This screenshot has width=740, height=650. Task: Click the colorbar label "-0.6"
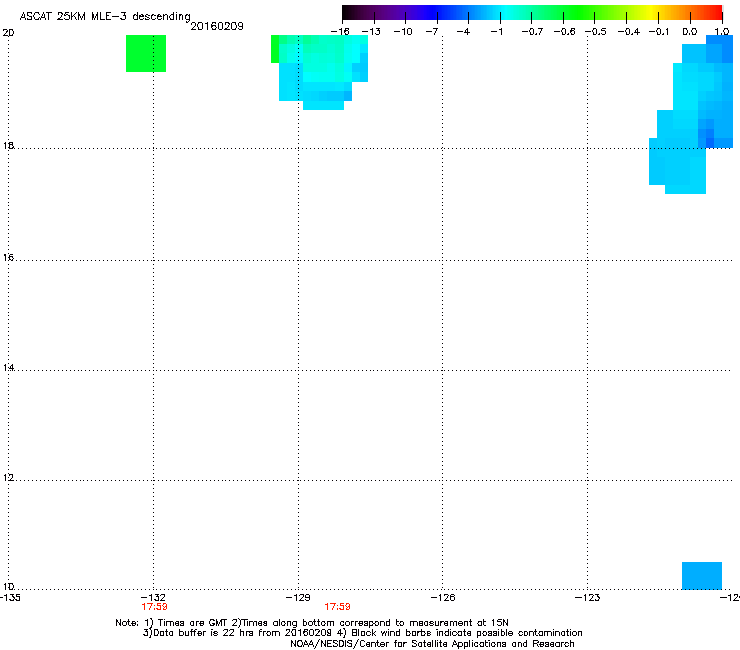point(564,32)
